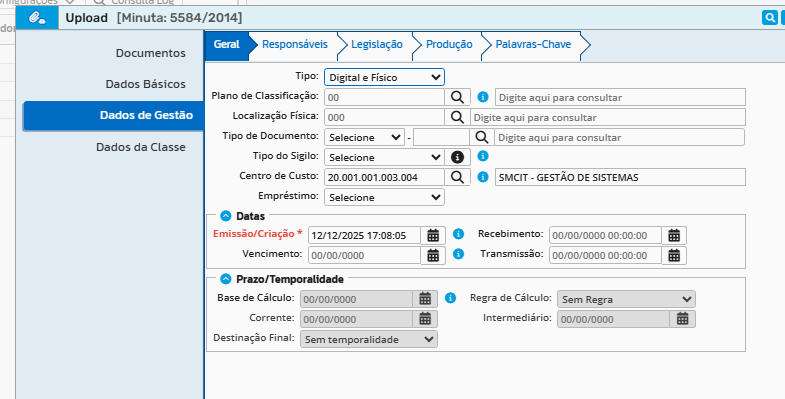The width and height of the screenshot is (785, 399).
Task: Click the Localização Física consult field
Action: [x=608, y=117]
